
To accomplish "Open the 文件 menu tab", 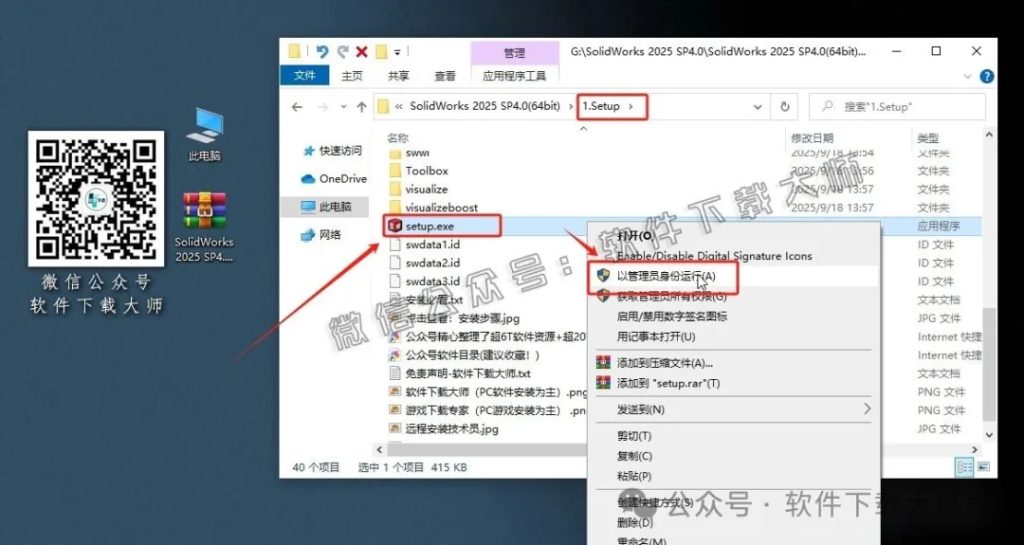I will pos(304,76).
